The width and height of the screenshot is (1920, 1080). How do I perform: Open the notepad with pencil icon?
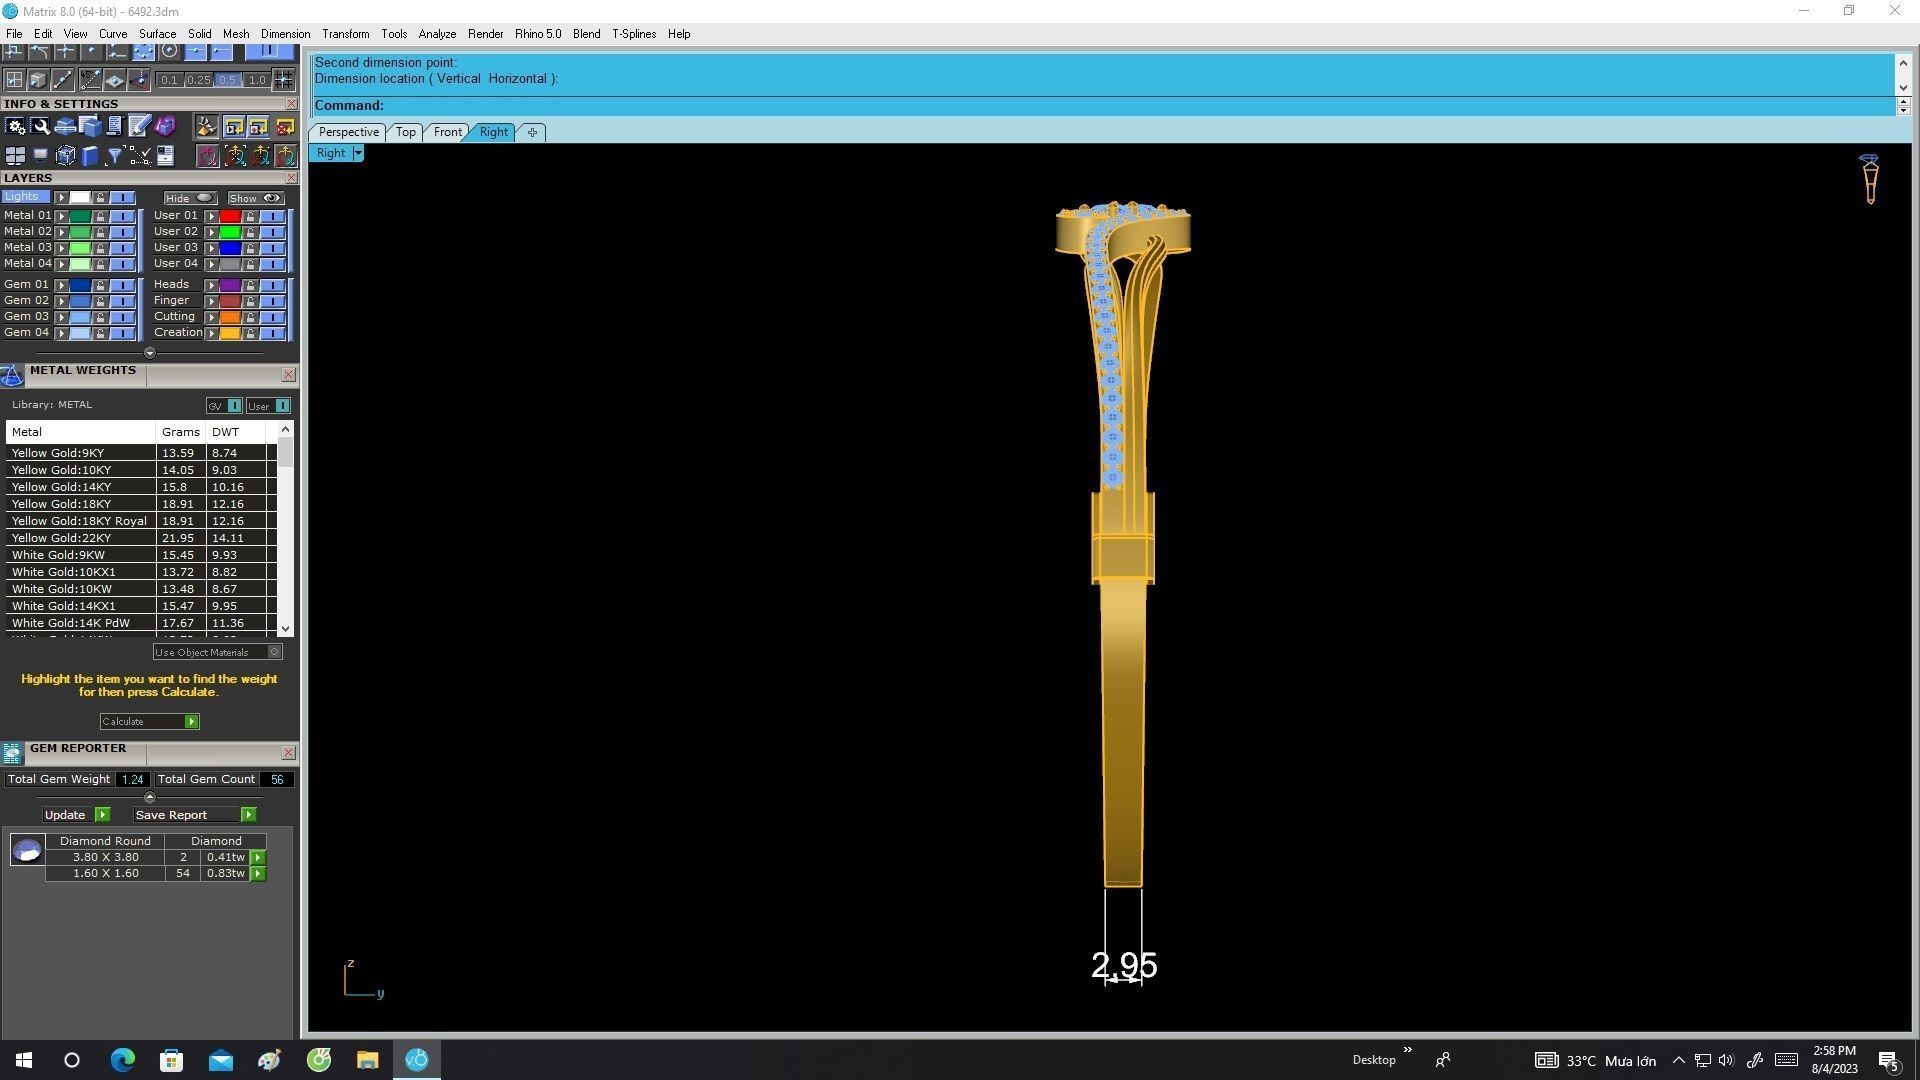[139, 126]
